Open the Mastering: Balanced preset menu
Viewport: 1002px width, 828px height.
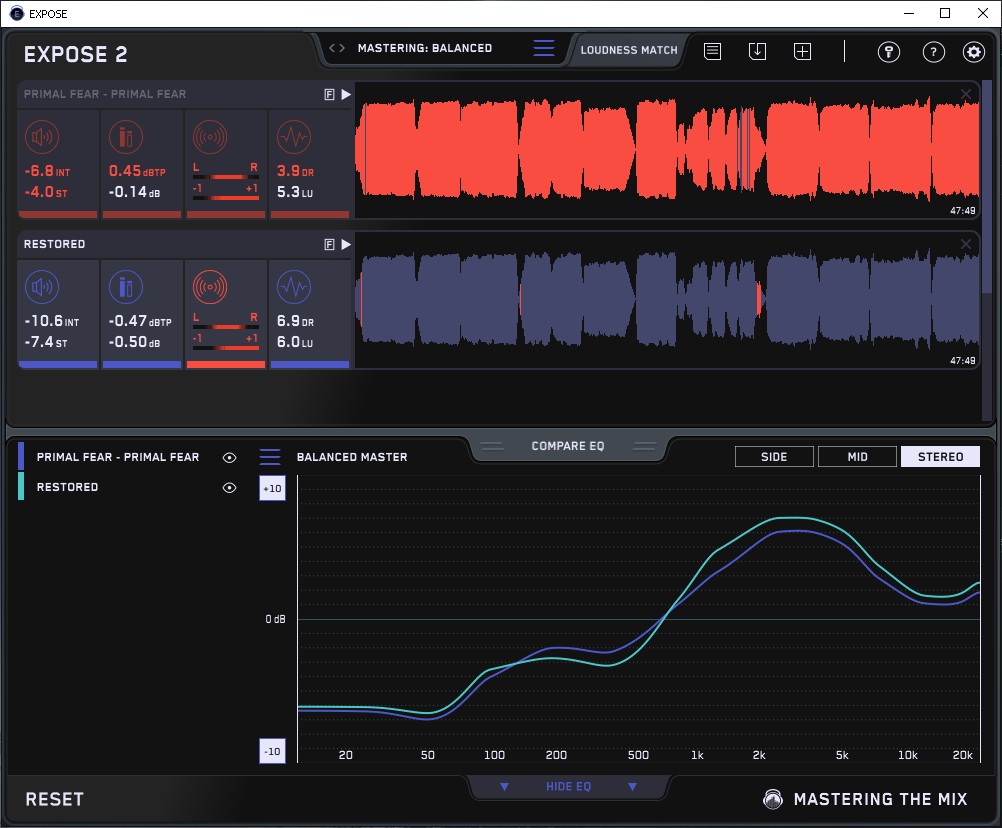click(544, 48)
